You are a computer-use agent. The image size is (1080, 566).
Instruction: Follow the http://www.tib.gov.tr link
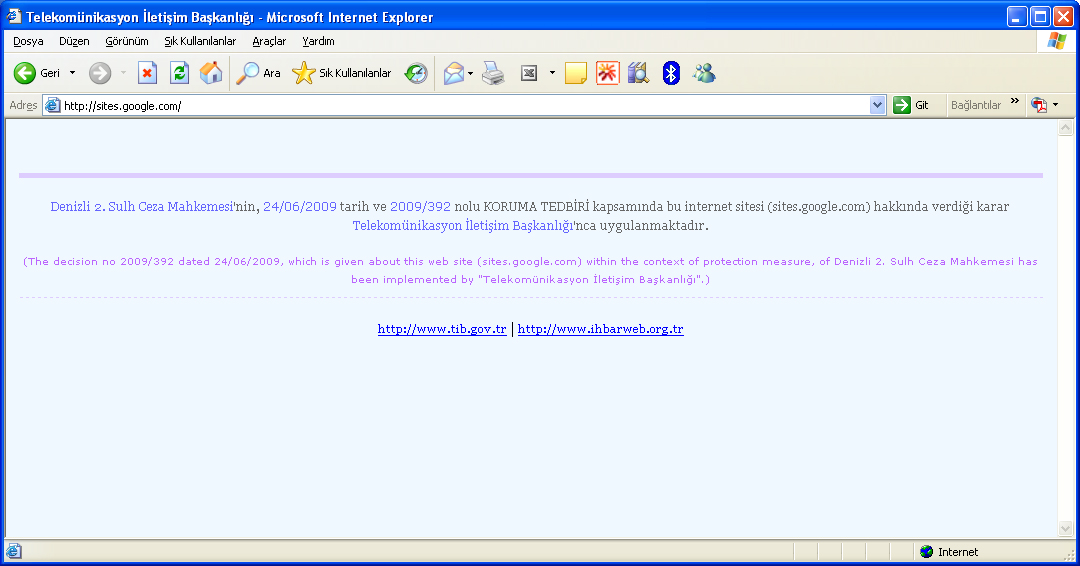coord(442,329)
